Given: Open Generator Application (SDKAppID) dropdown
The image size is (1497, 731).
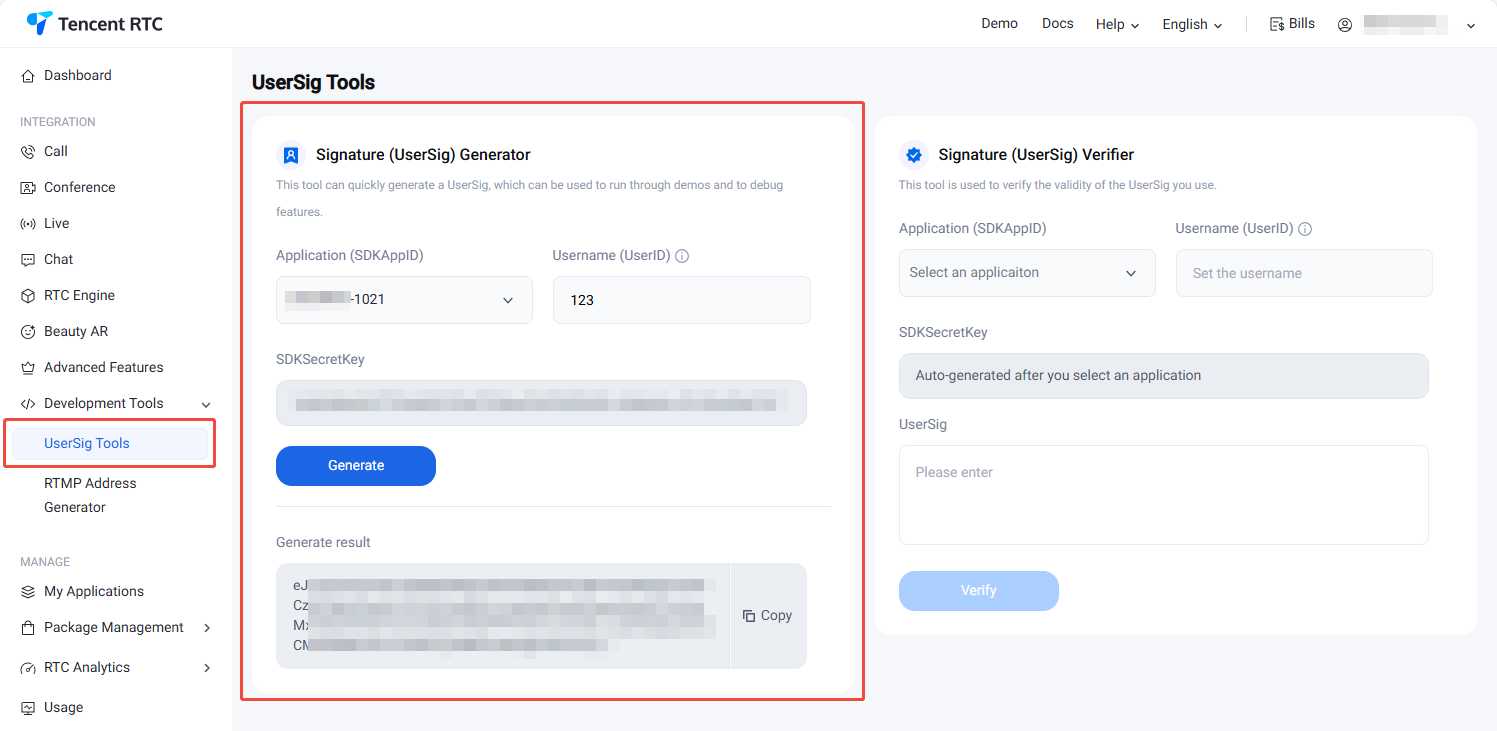Looking at the screenshot, I should point(404,300).
